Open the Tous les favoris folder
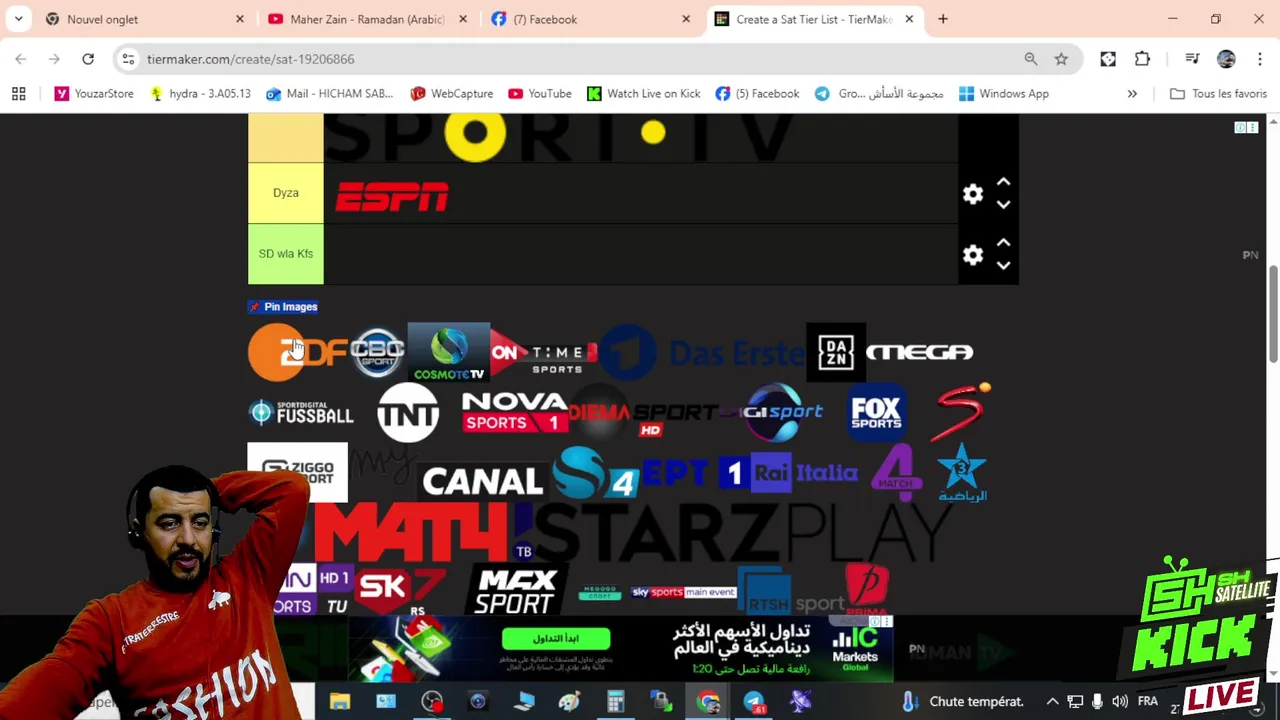1280x720 pixels. coord(1218,94)
